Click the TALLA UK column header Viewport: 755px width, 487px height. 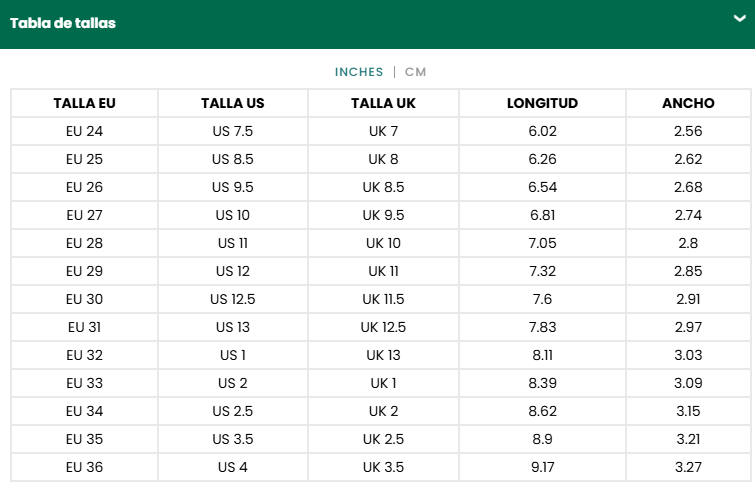point(383,103)
